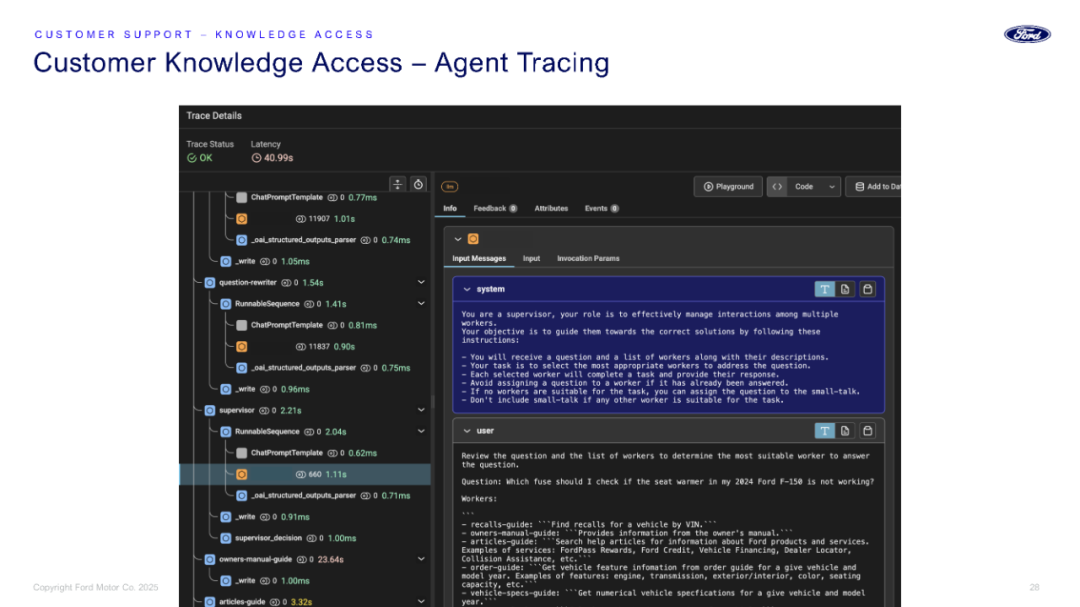Collapse the supervisor span with its chevron

421,411
